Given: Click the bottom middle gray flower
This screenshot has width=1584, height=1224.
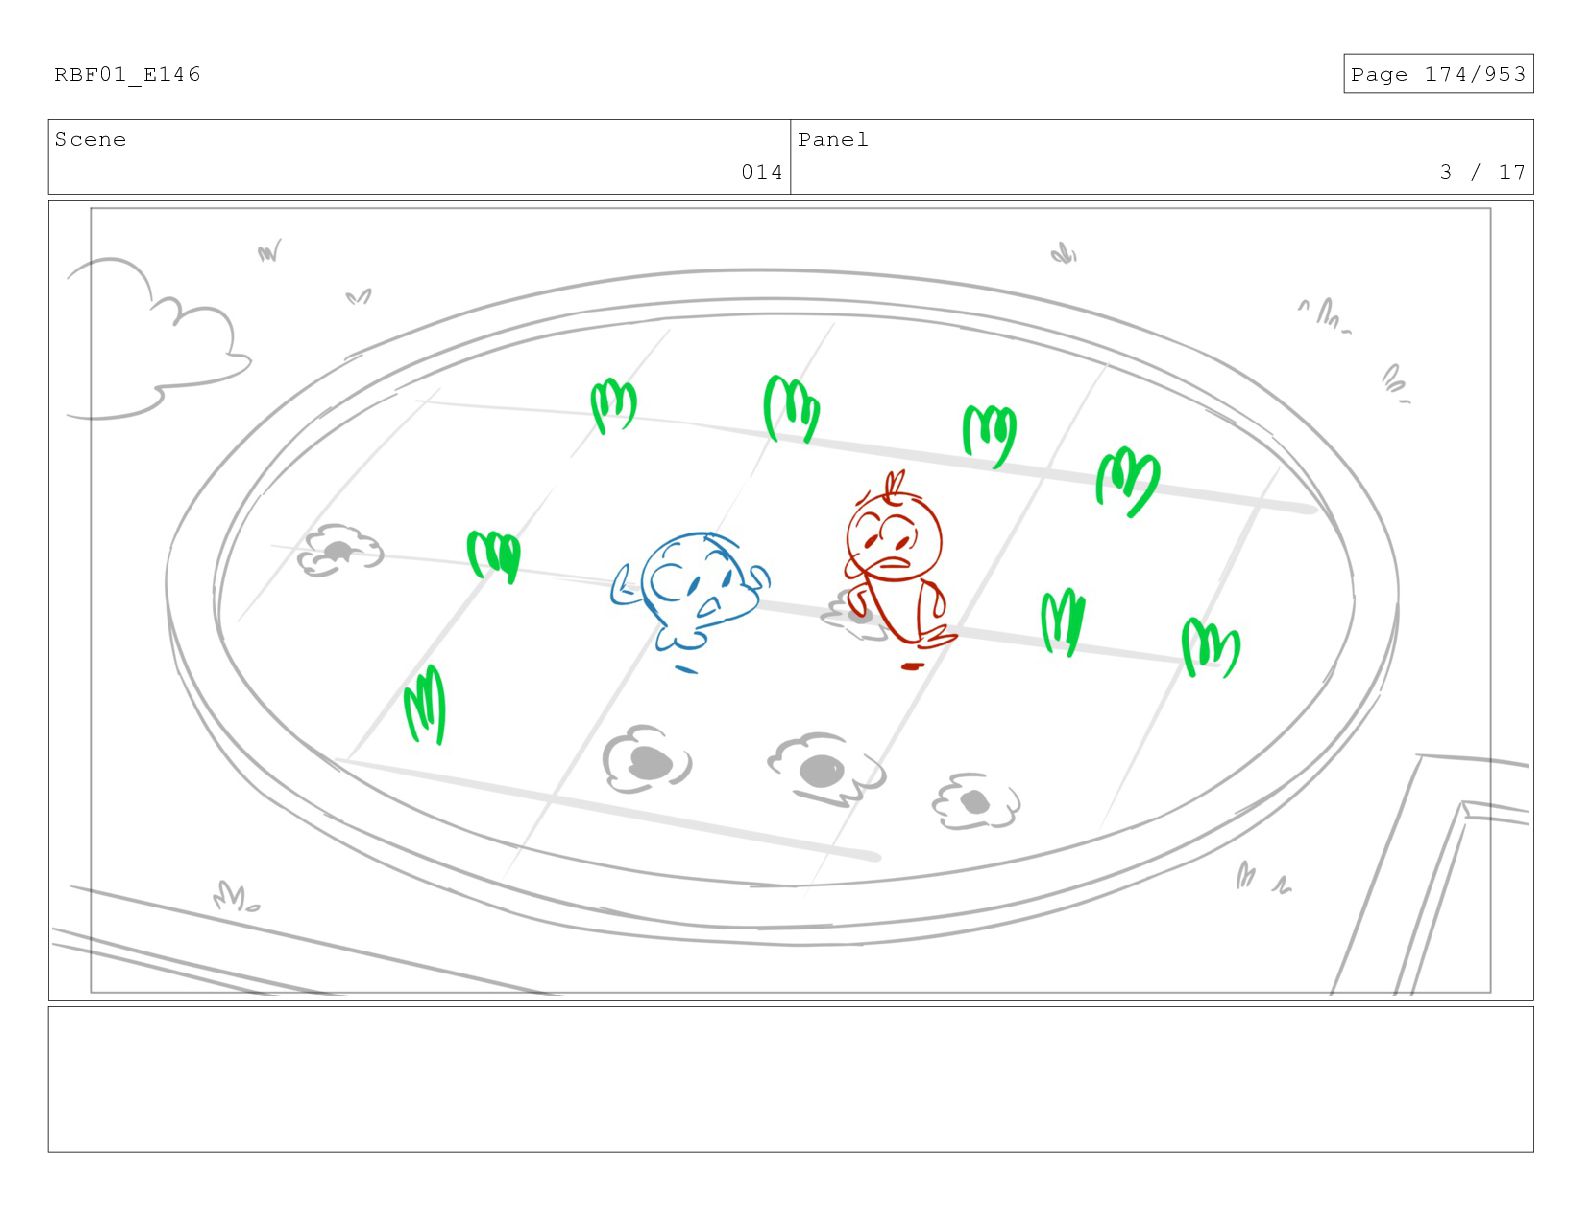Looking at the screenshot, I should coord(825,769).
